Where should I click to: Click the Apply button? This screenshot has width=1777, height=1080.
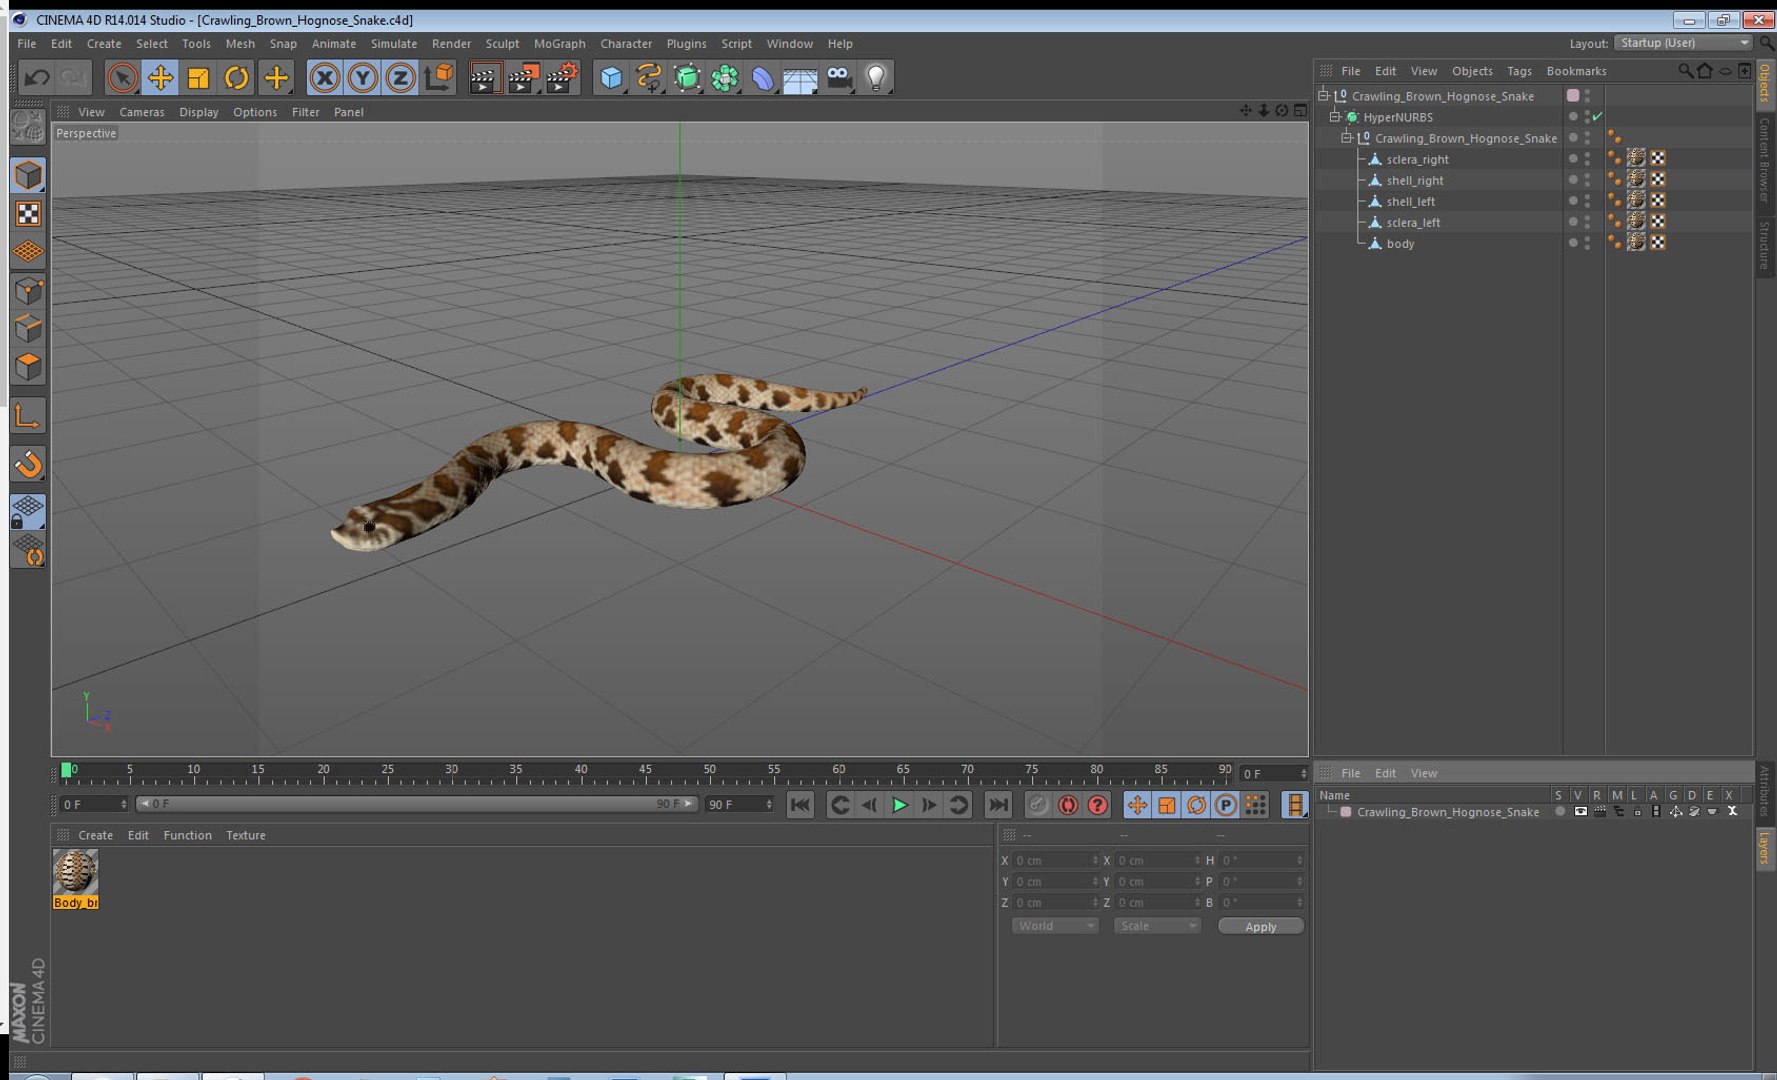(x=1260, y=926)
